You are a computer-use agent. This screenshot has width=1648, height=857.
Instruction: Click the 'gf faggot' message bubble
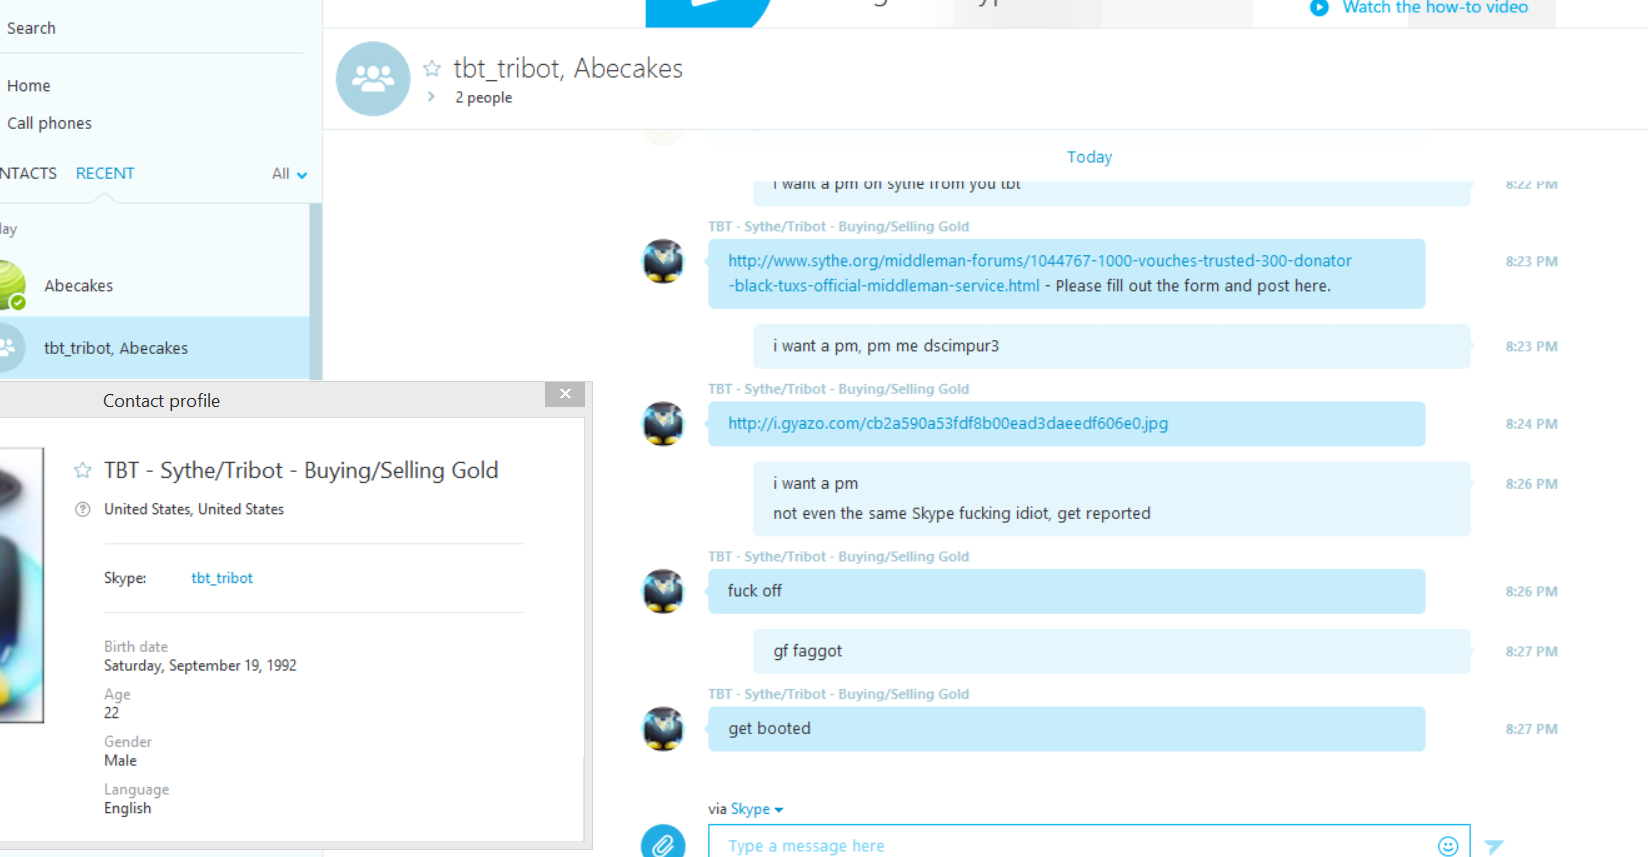[x=1112, y=651]
